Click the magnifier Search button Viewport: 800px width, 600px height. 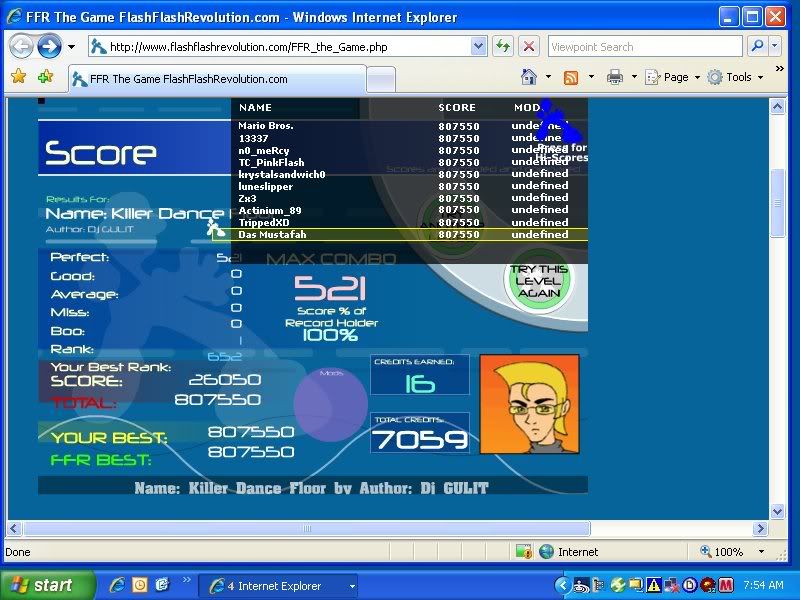759,46
